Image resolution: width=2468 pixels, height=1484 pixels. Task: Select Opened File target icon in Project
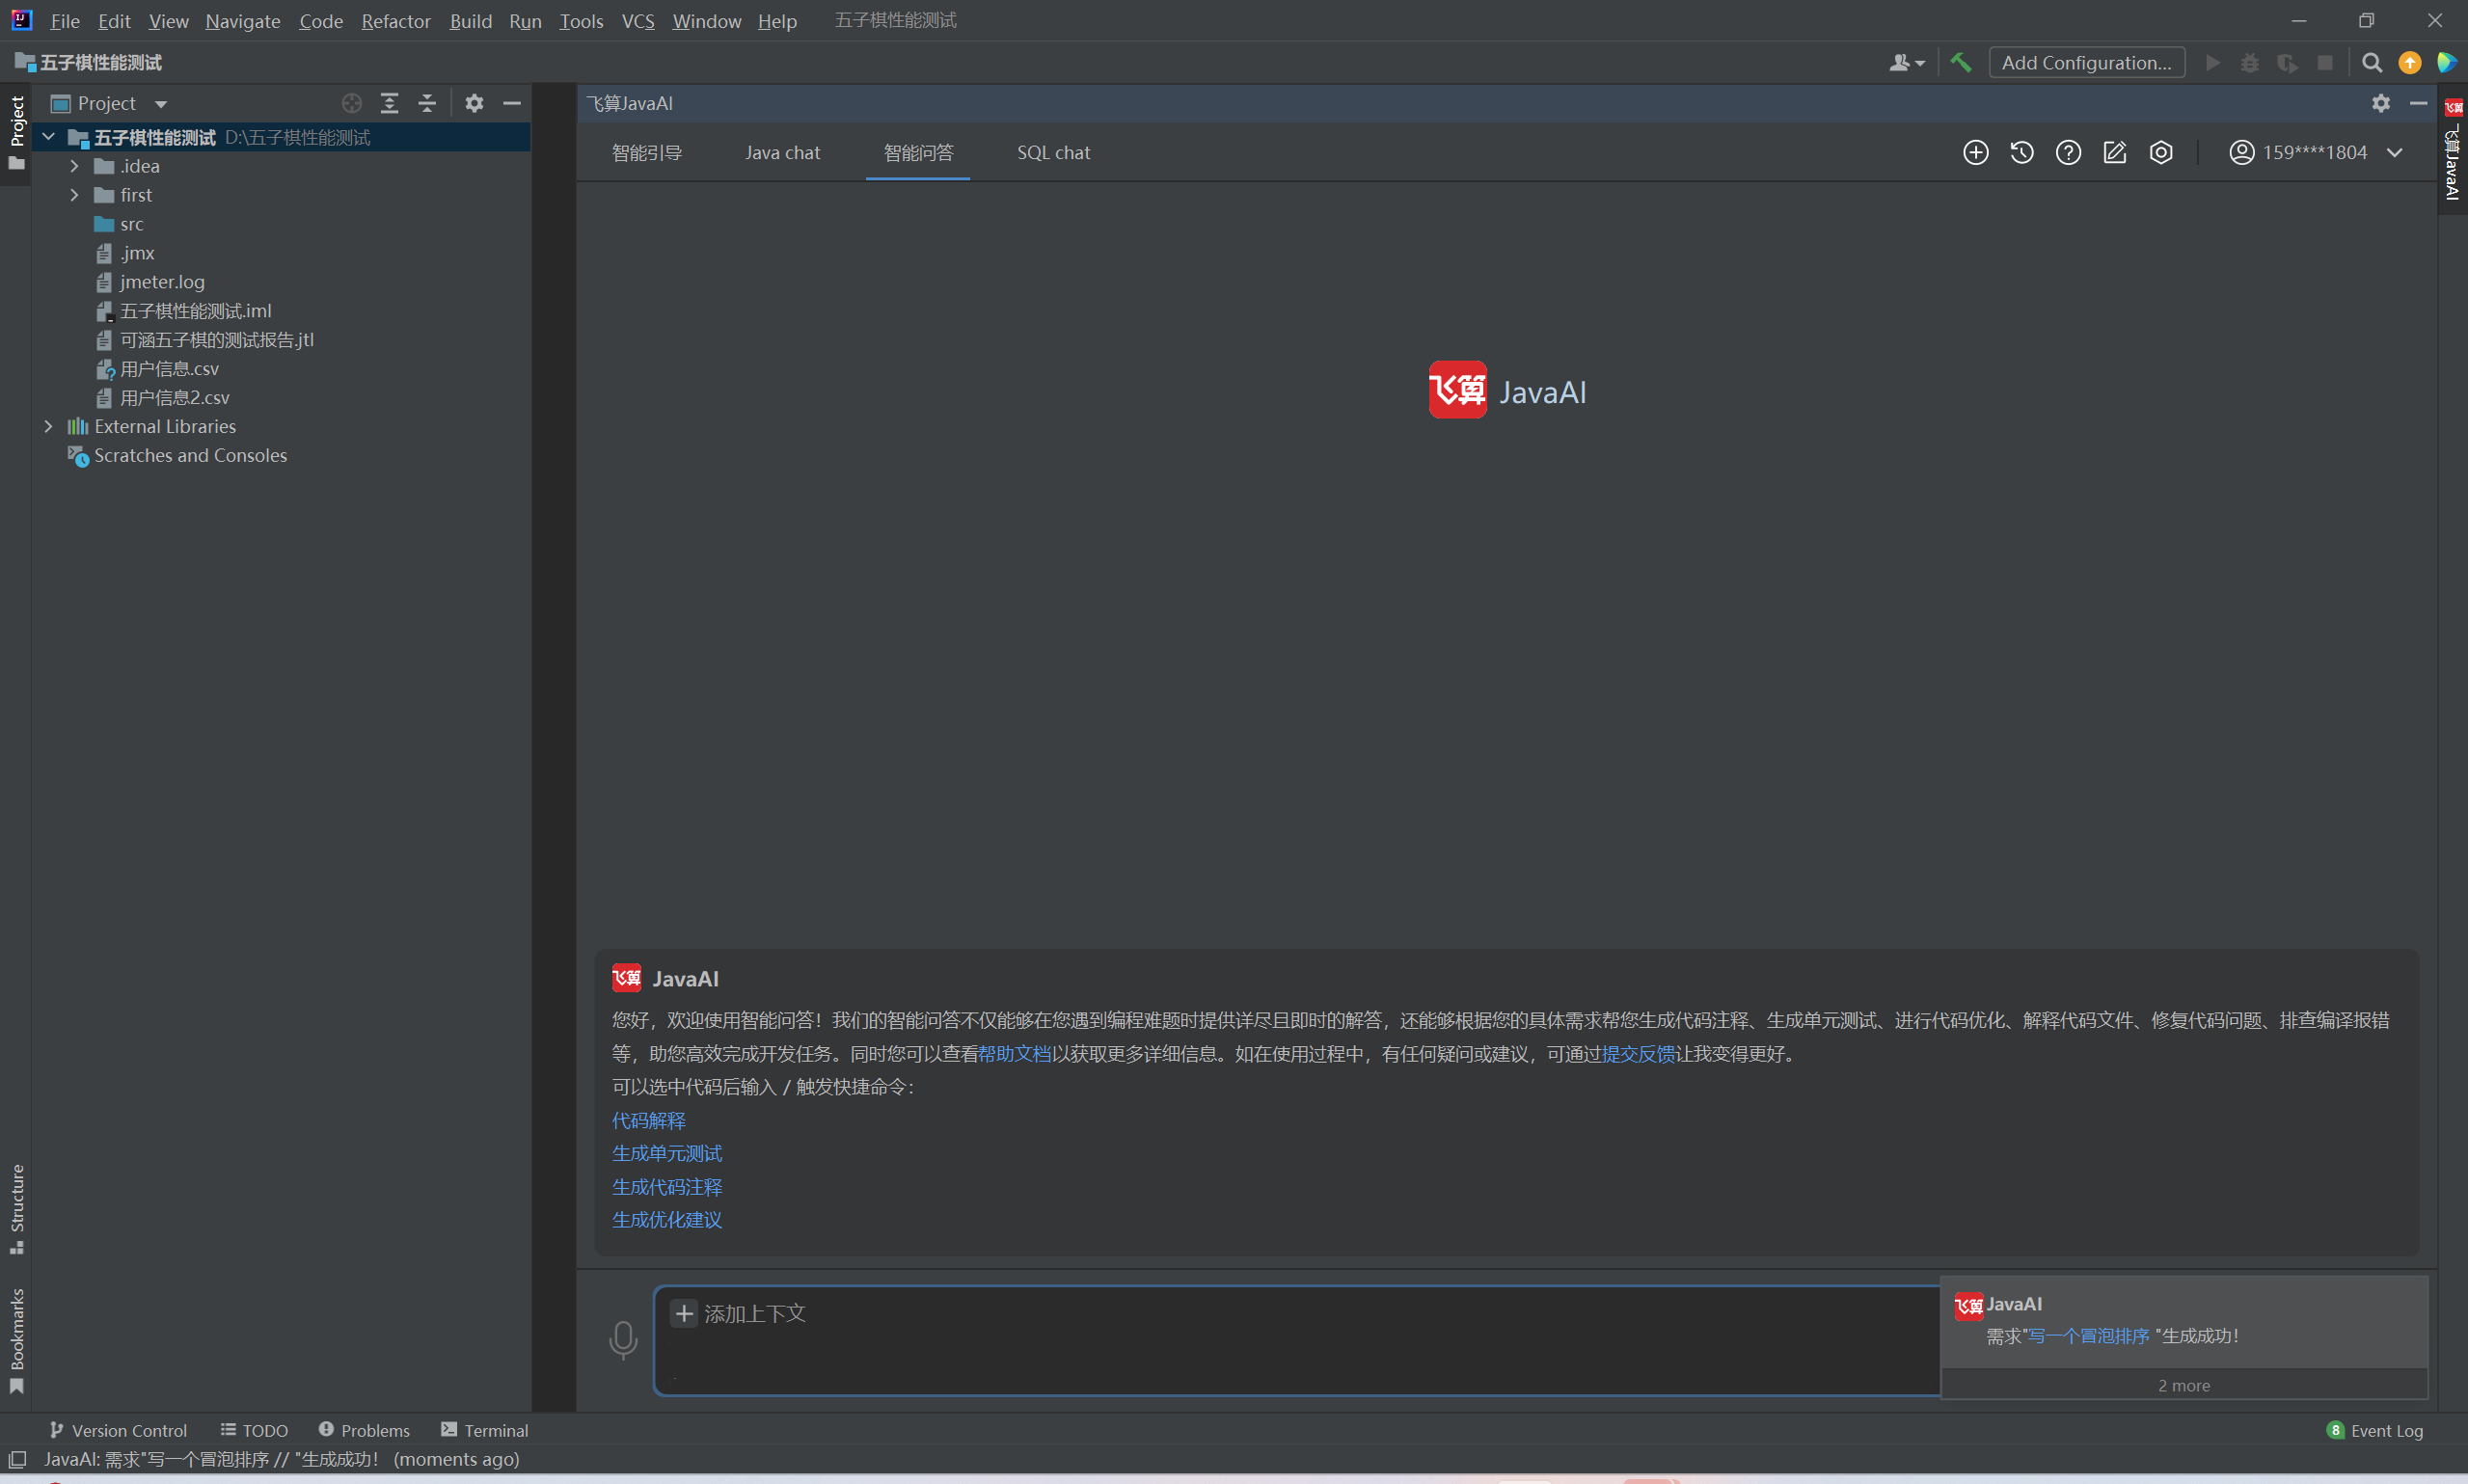(351, 103)
